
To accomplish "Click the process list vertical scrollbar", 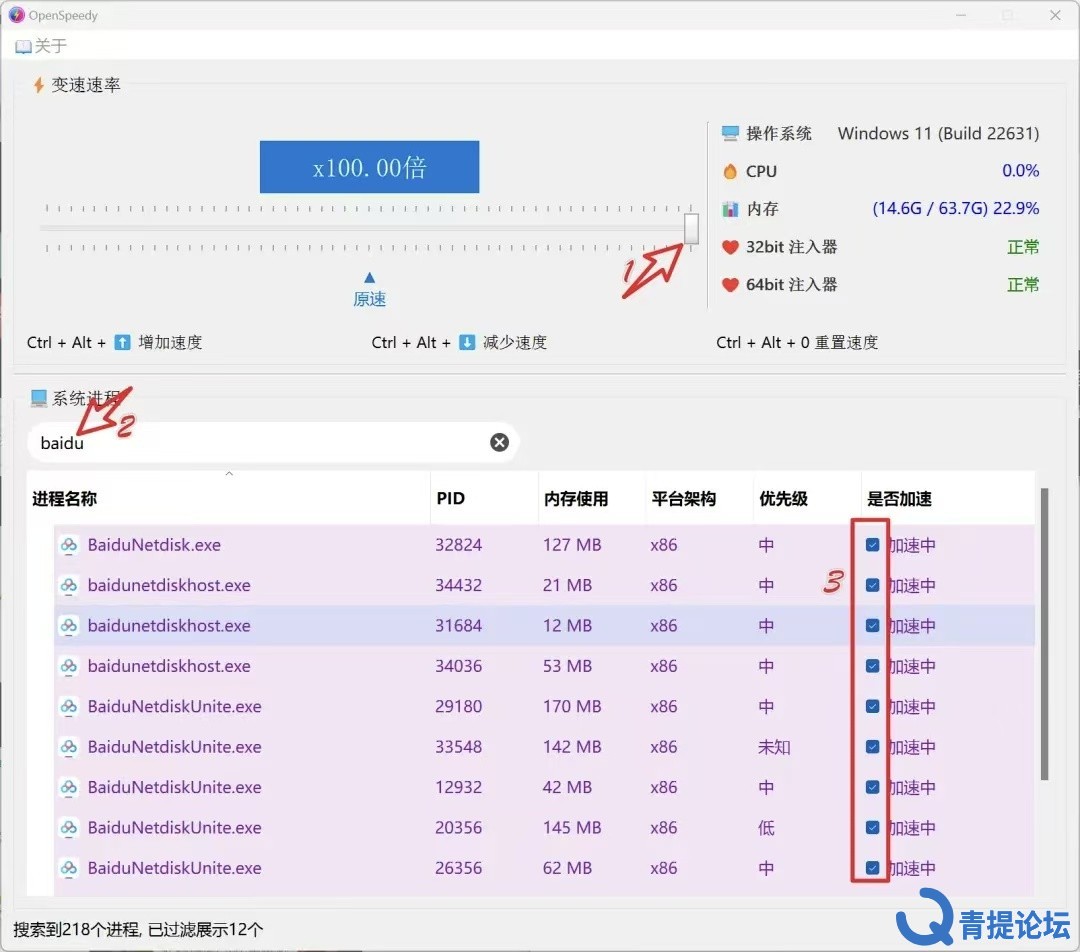I will (x=1044, y=634).
